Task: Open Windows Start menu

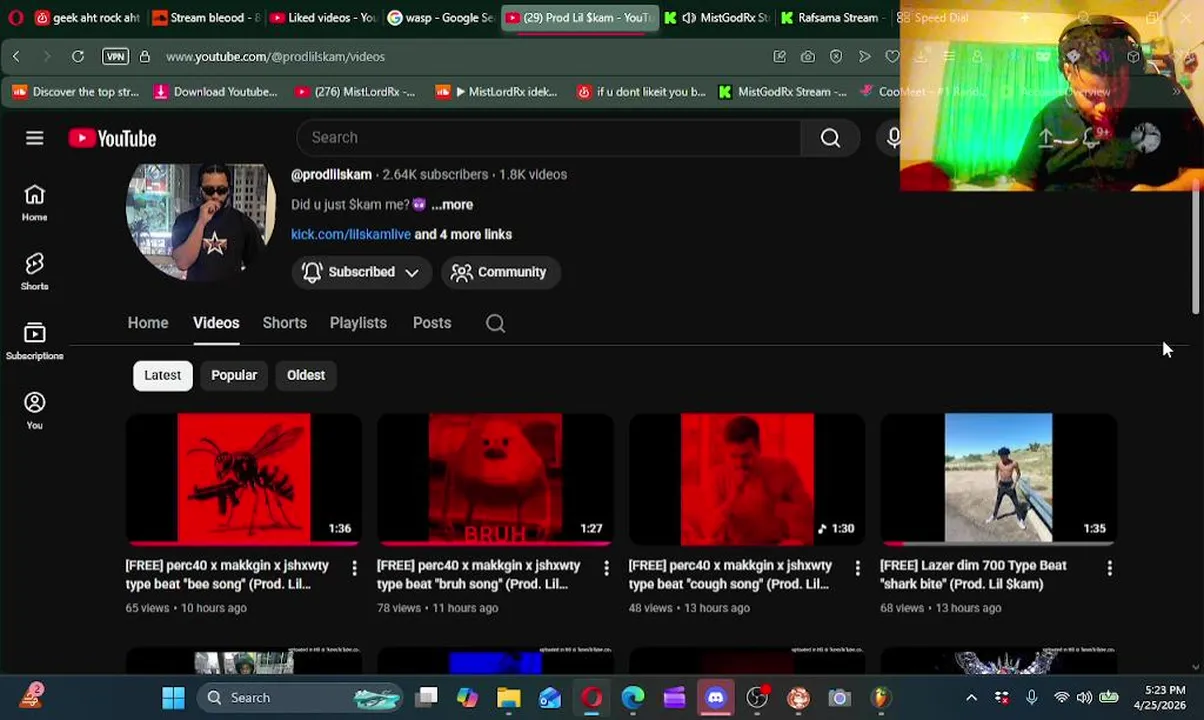Action: (x=173, y=697)
